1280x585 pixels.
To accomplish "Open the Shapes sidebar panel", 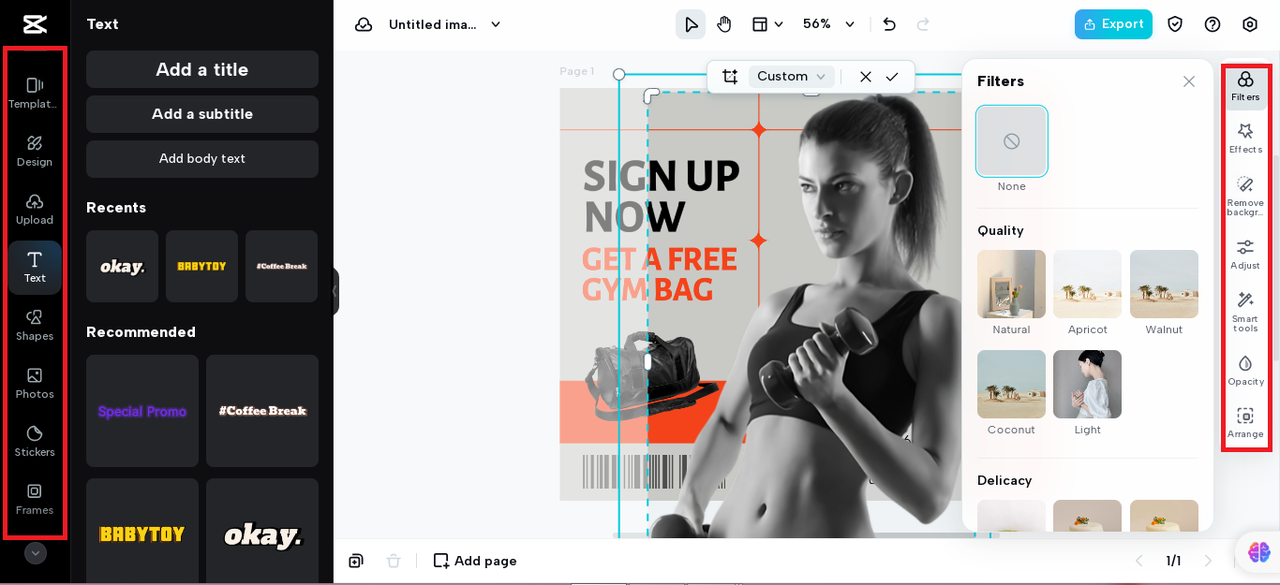I will [x=34, y=325].
